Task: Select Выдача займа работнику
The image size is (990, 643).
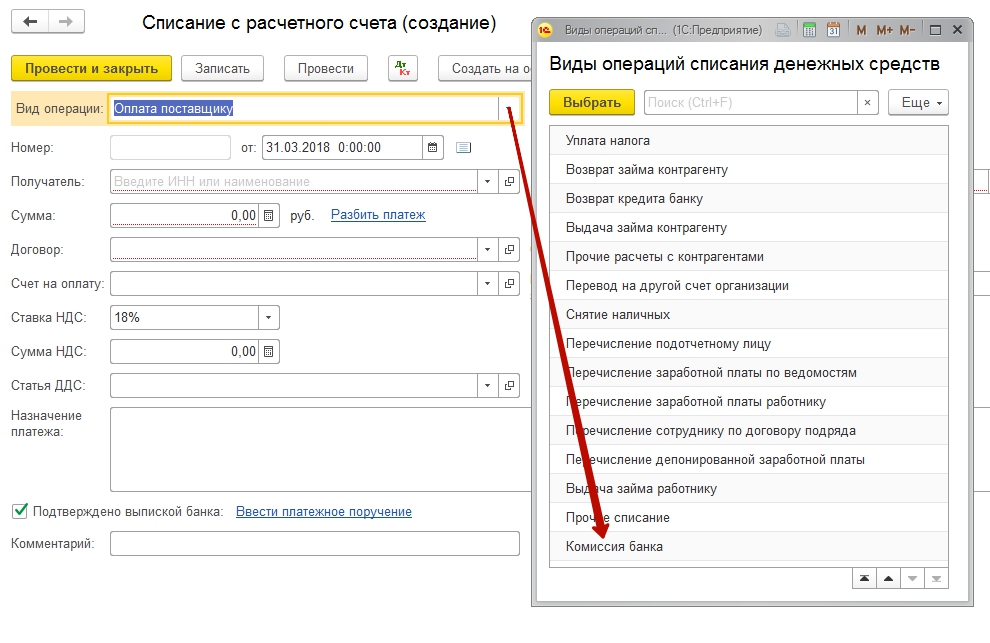Action: coord(749,489)
